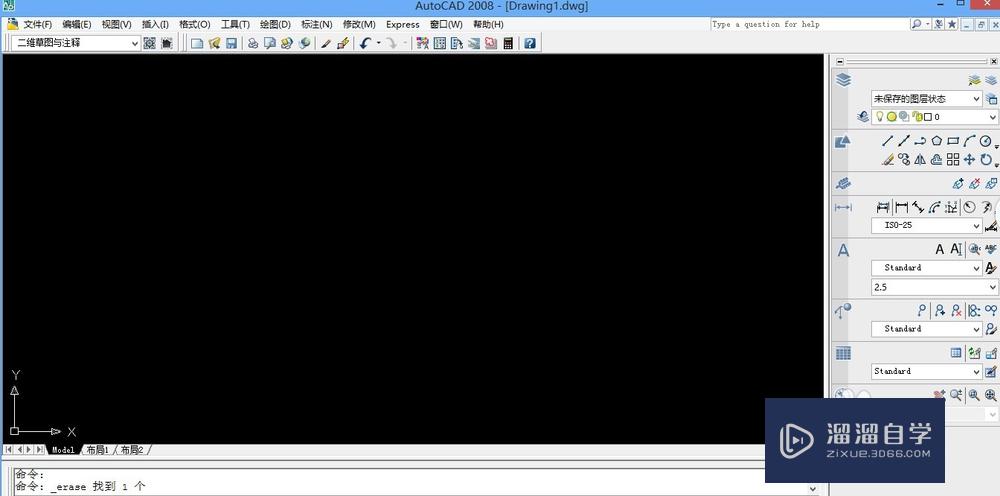Select the Rotate tool
1000x496 pixels.
pos(986,159)
